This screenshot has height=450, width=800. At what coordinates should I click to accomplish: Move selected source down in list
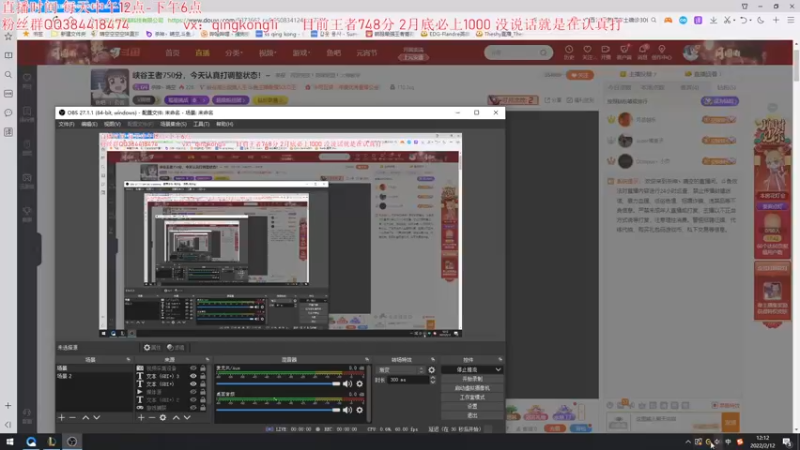[x=187, y=417]
